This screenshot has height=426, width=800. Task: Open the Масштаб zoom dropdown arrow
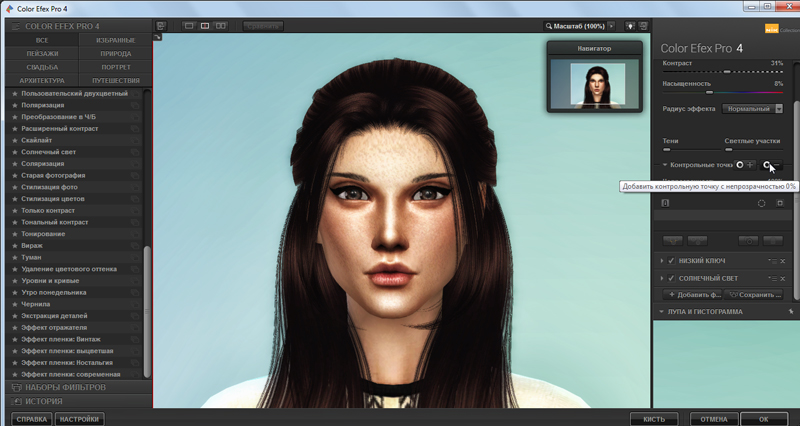(611, 26)
